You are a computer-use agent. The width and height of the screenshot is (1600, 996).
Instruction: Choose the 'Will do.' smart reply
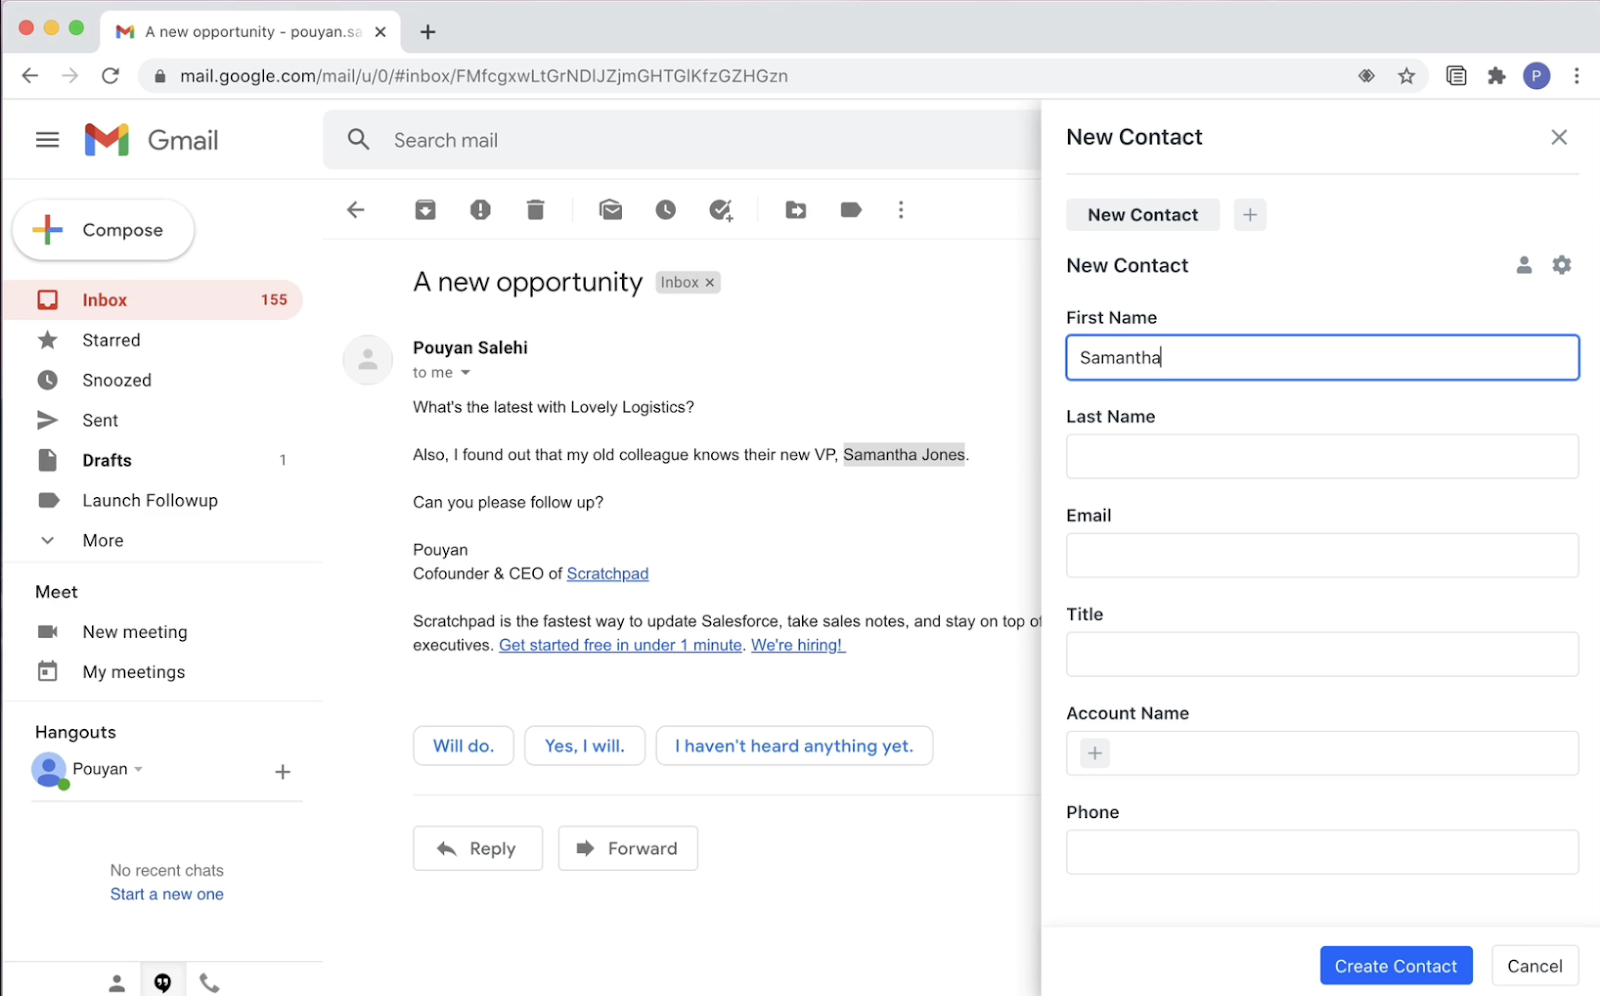click(x=463, y=746)
